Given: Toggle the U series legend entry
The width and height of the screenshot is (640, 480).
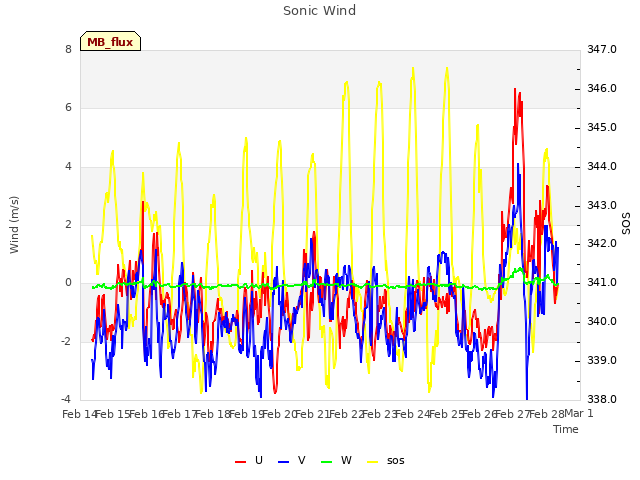Looking at the screenshot, I should [249, 460].
